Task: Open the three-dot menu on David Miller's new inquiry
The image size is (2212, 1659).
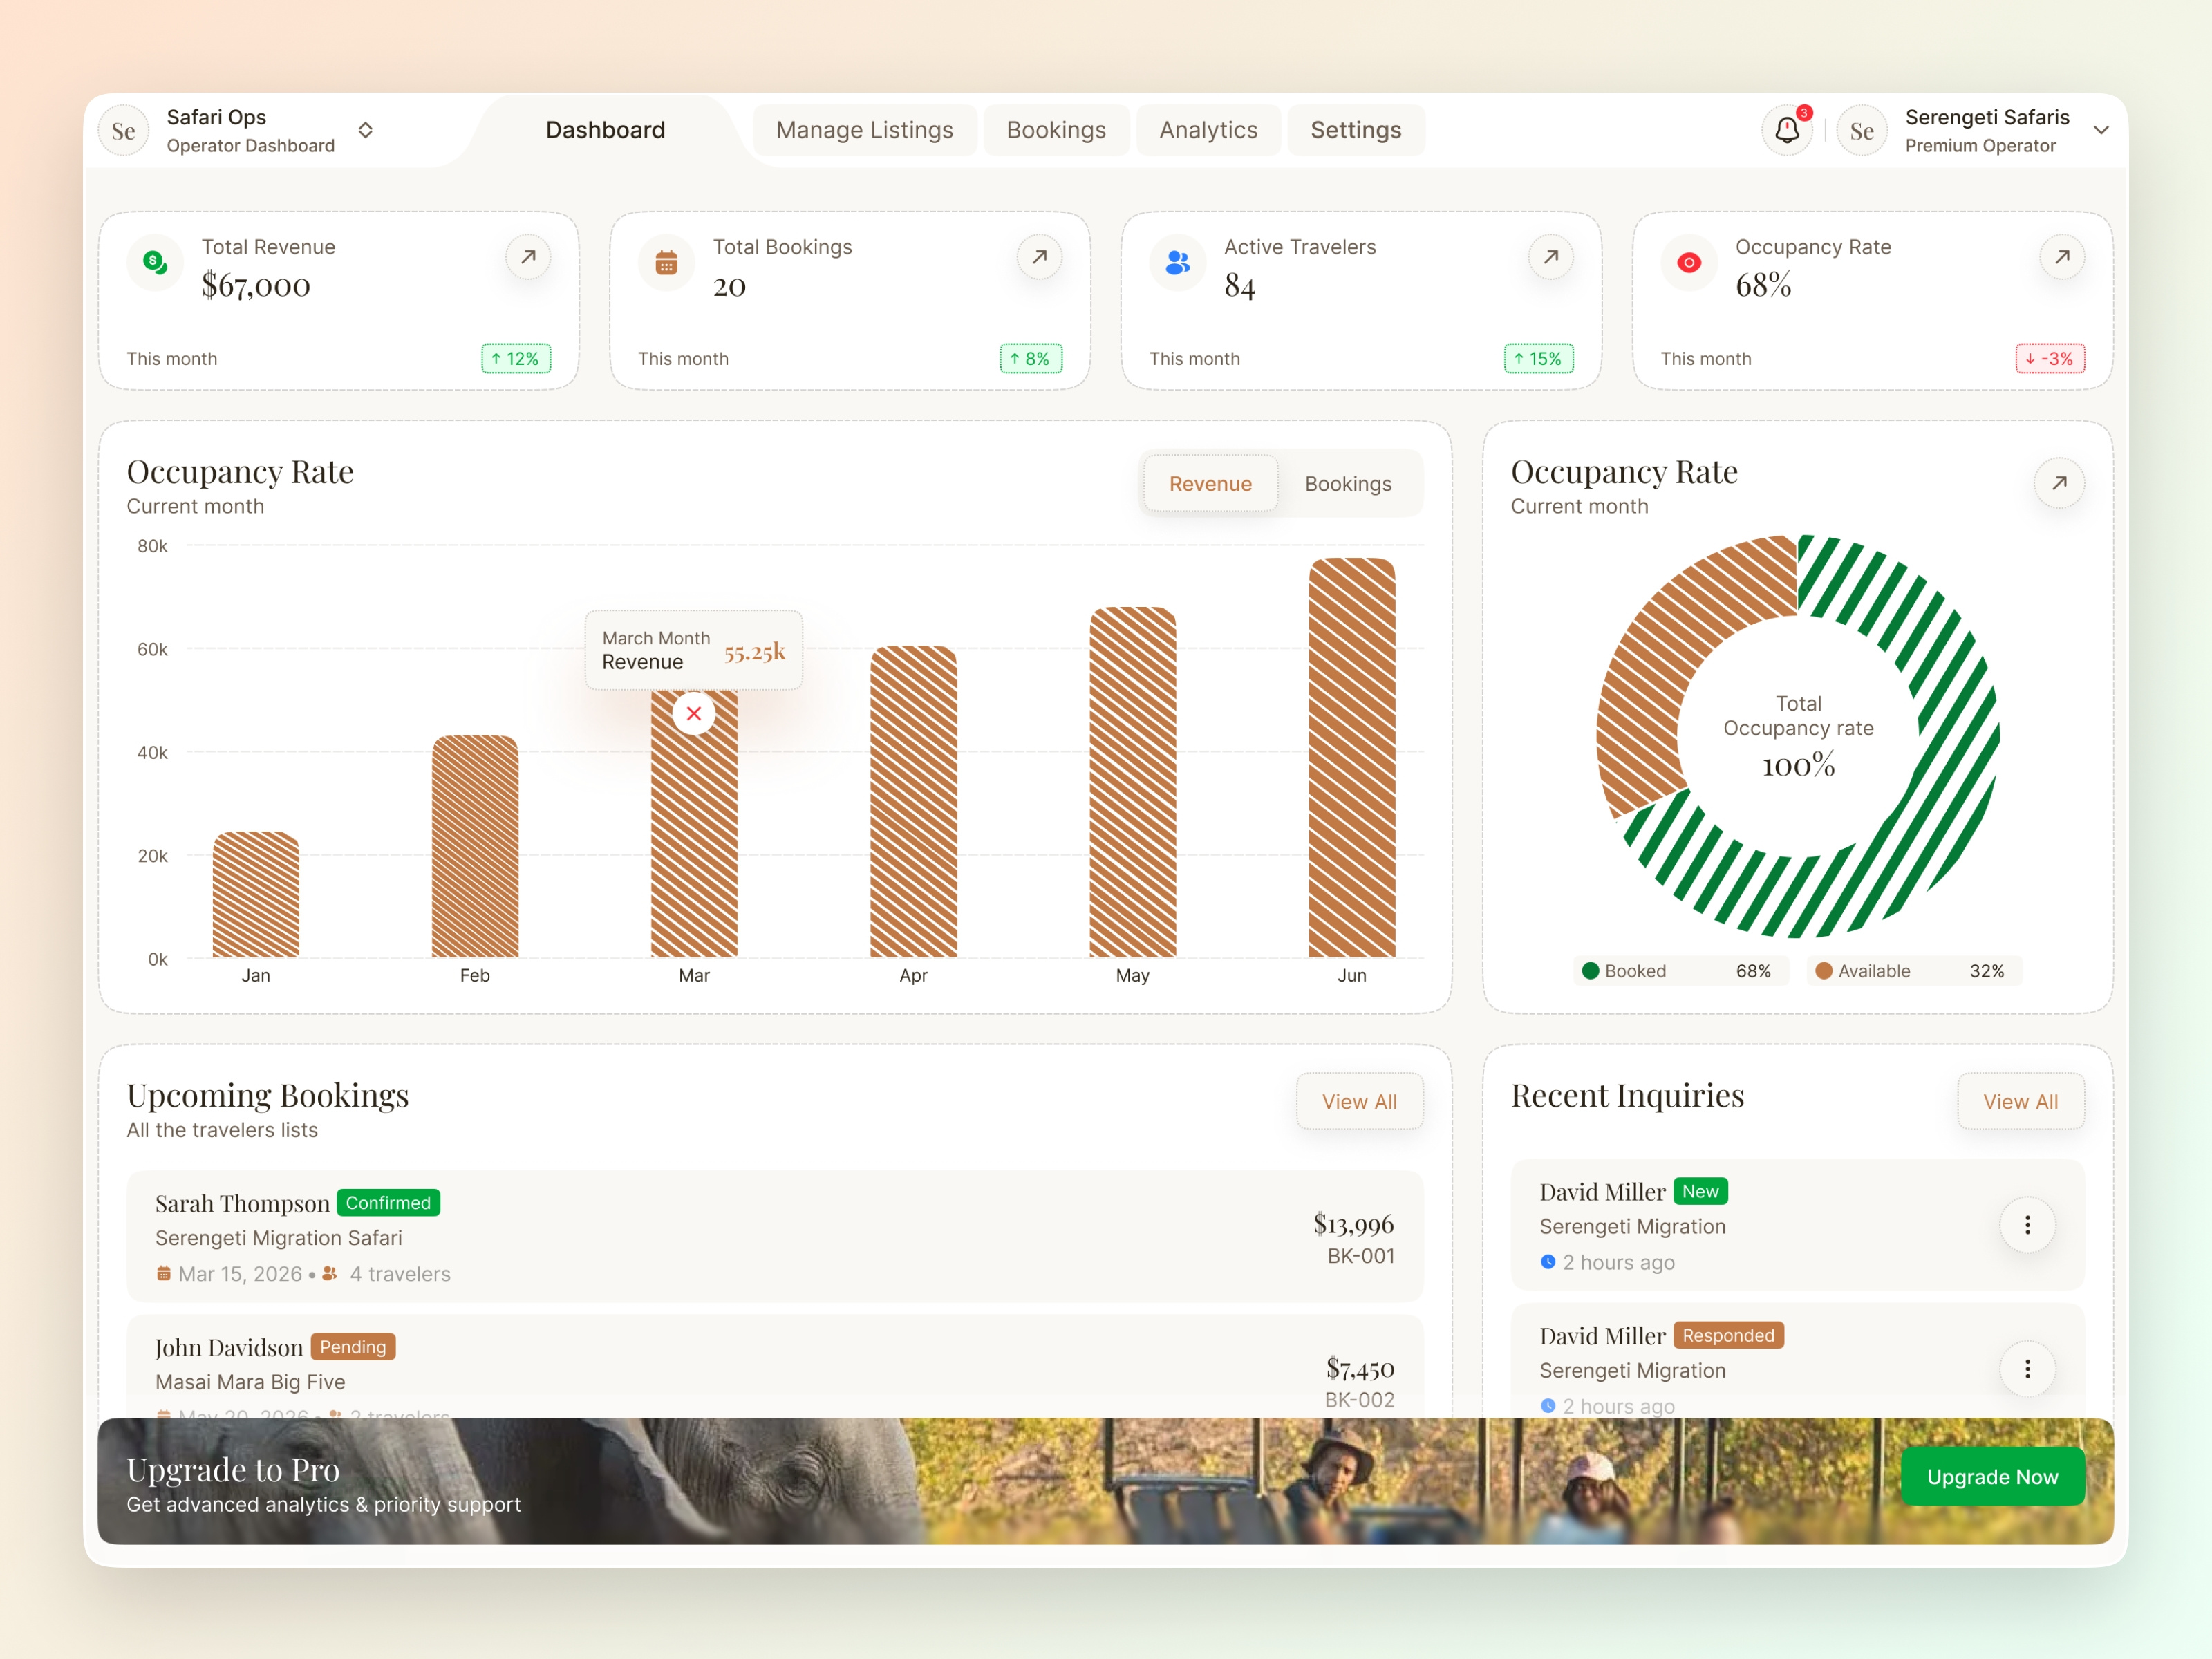Action: (x=2027, y=1224)
